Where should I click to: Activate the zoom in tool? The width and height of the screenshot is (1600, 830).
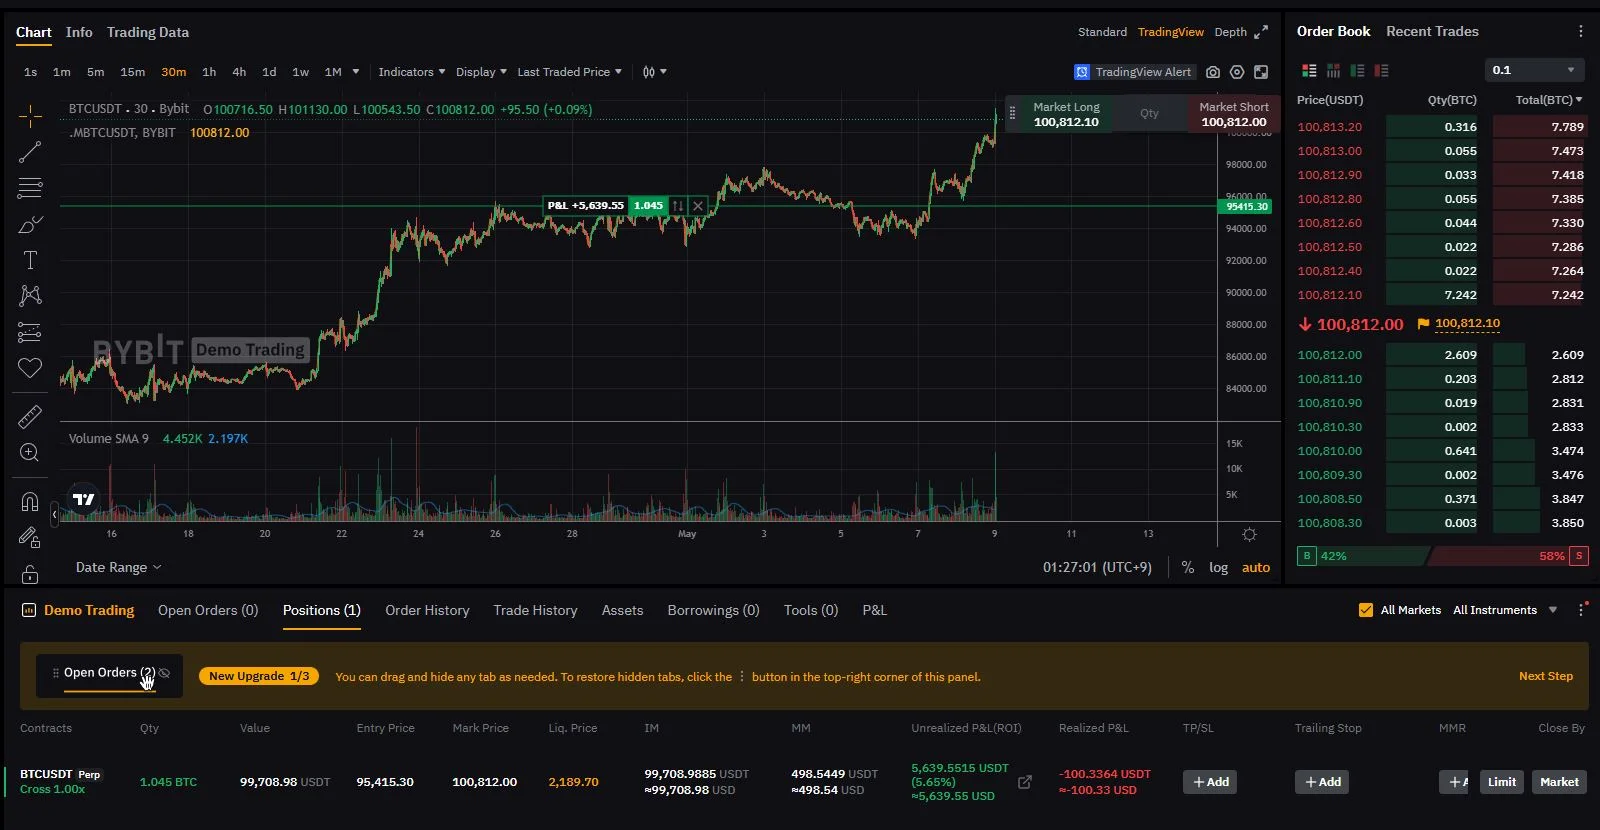[30, 453]
